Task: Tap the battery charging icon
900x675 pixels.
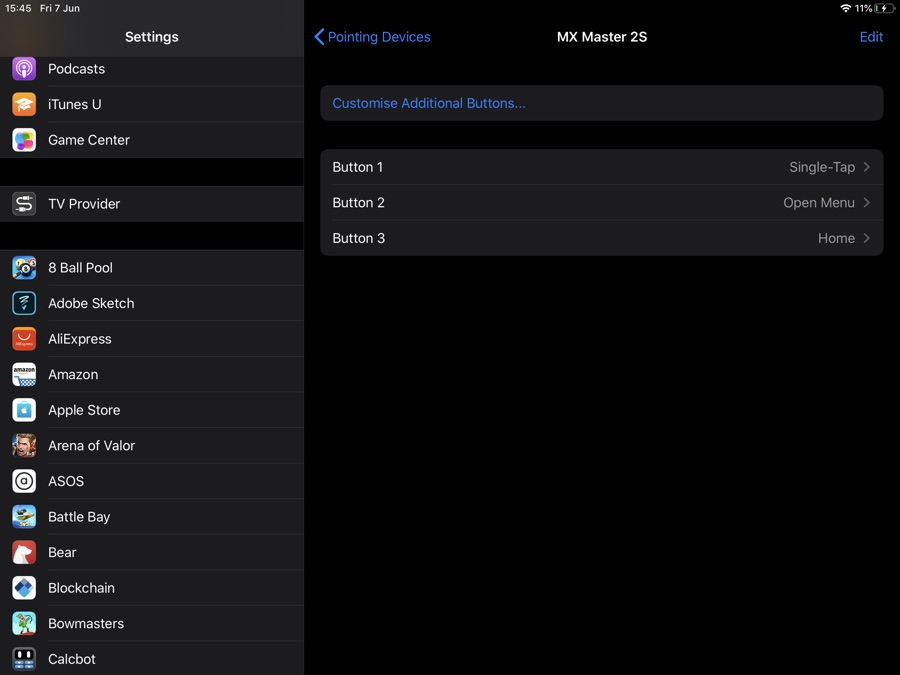Action: tap(884, 8)
